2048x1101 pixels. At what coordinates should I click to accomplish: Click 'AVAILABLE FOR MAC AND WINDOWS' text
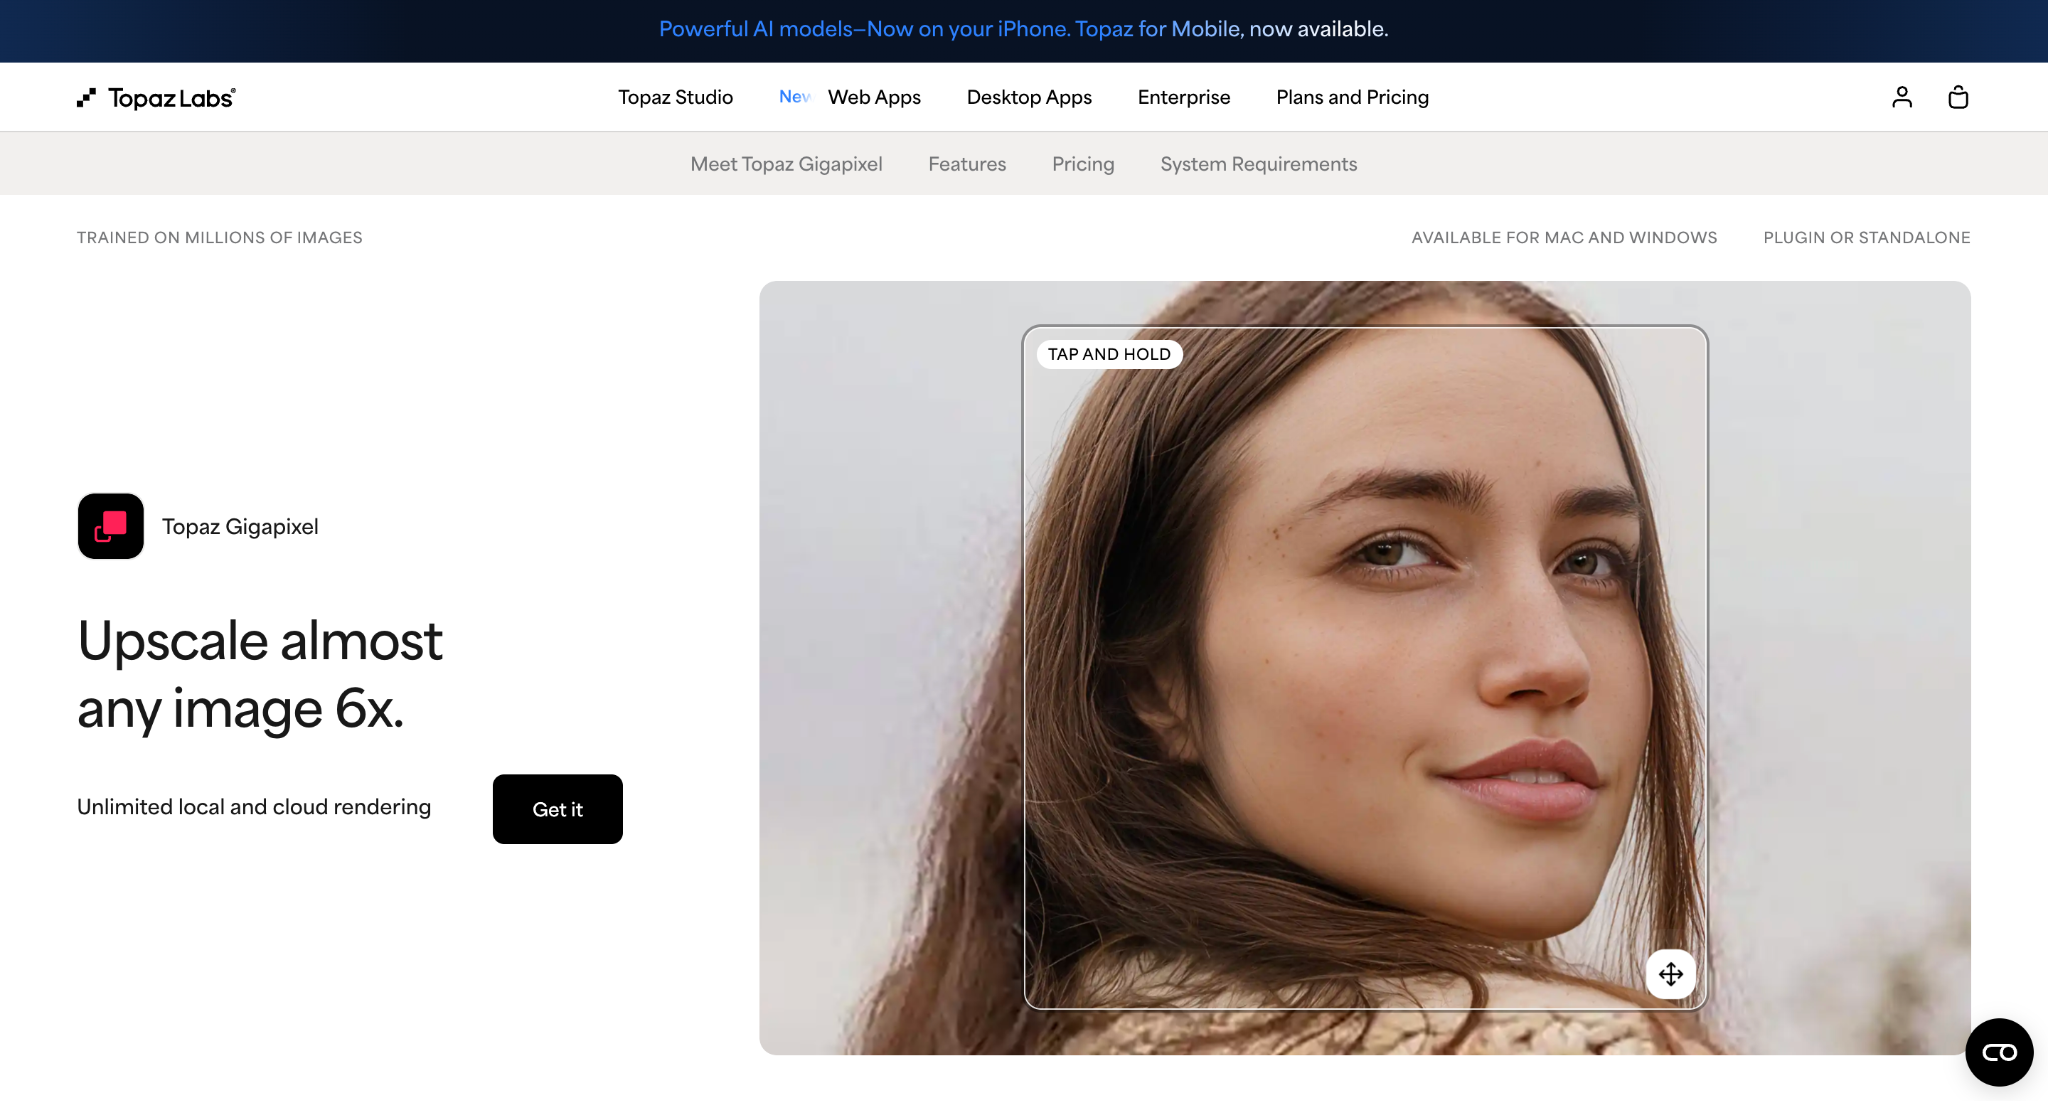click(1564, 237)
